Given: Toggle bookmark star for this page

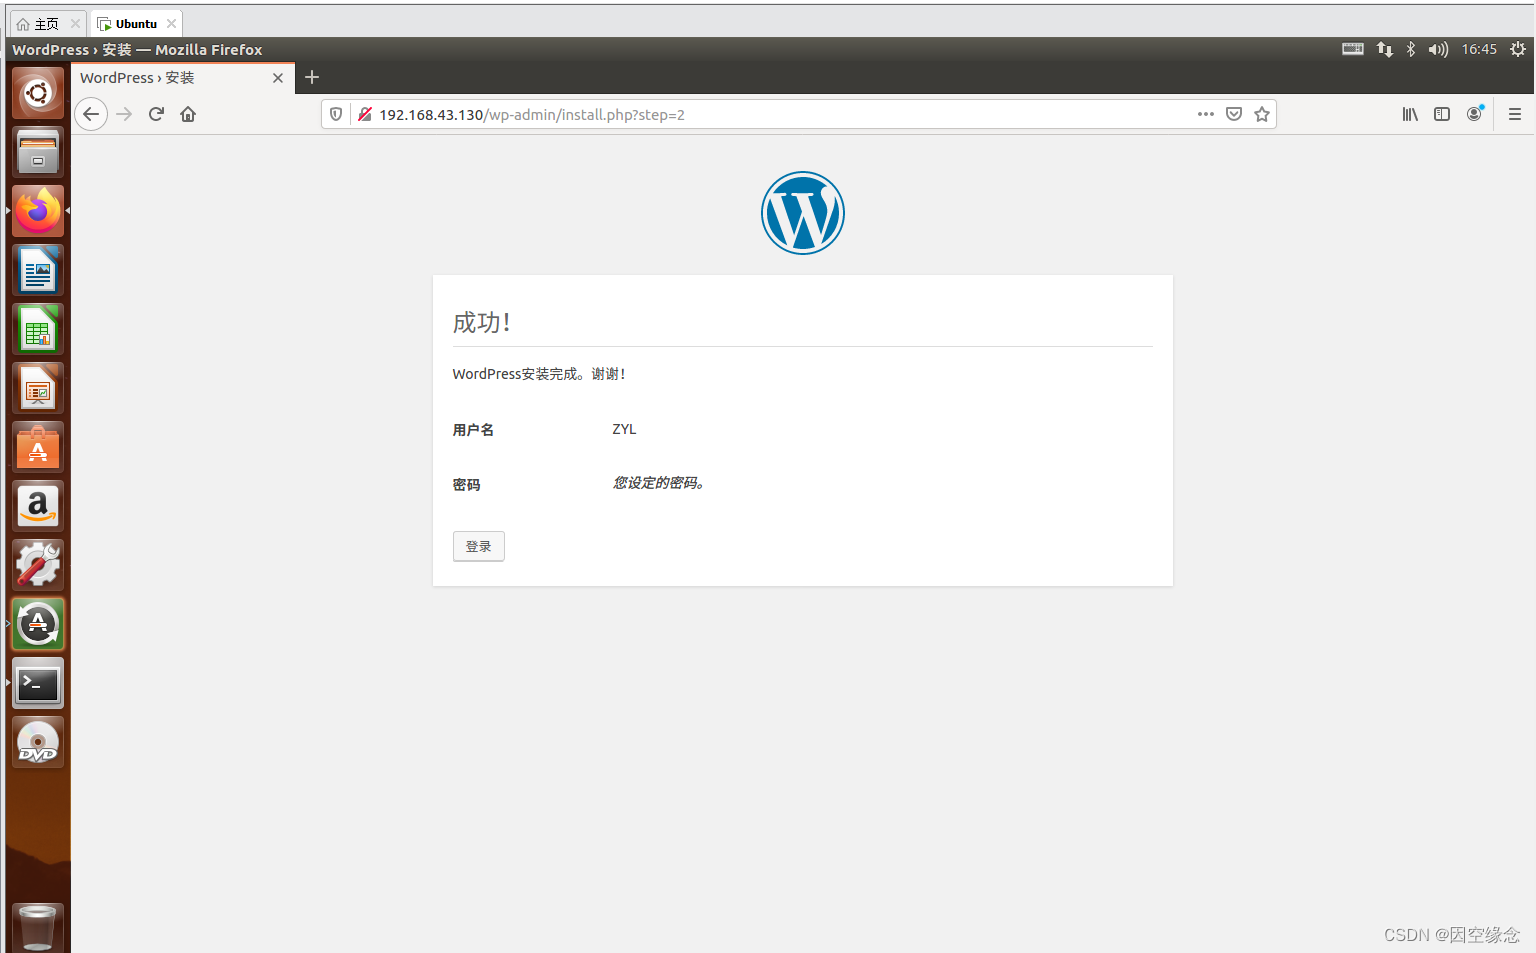Looking at the screenshot, I should (1261, 114).
